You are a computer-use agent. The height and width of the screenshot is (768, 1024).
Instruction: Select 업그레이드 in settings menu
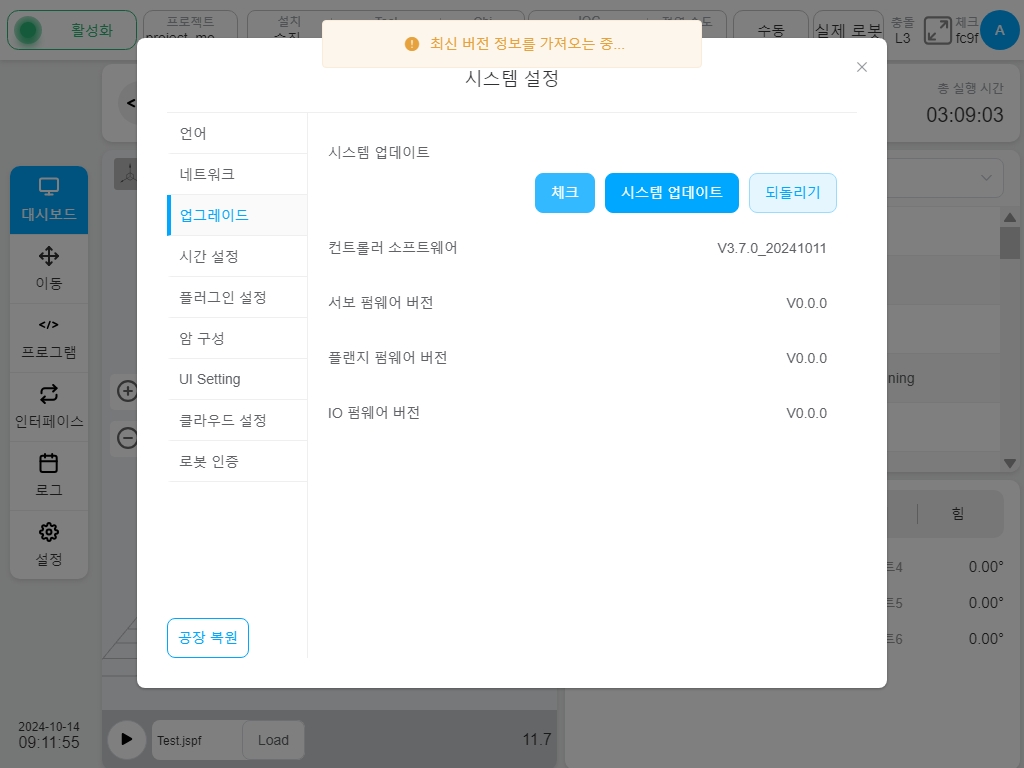(238, 216)
